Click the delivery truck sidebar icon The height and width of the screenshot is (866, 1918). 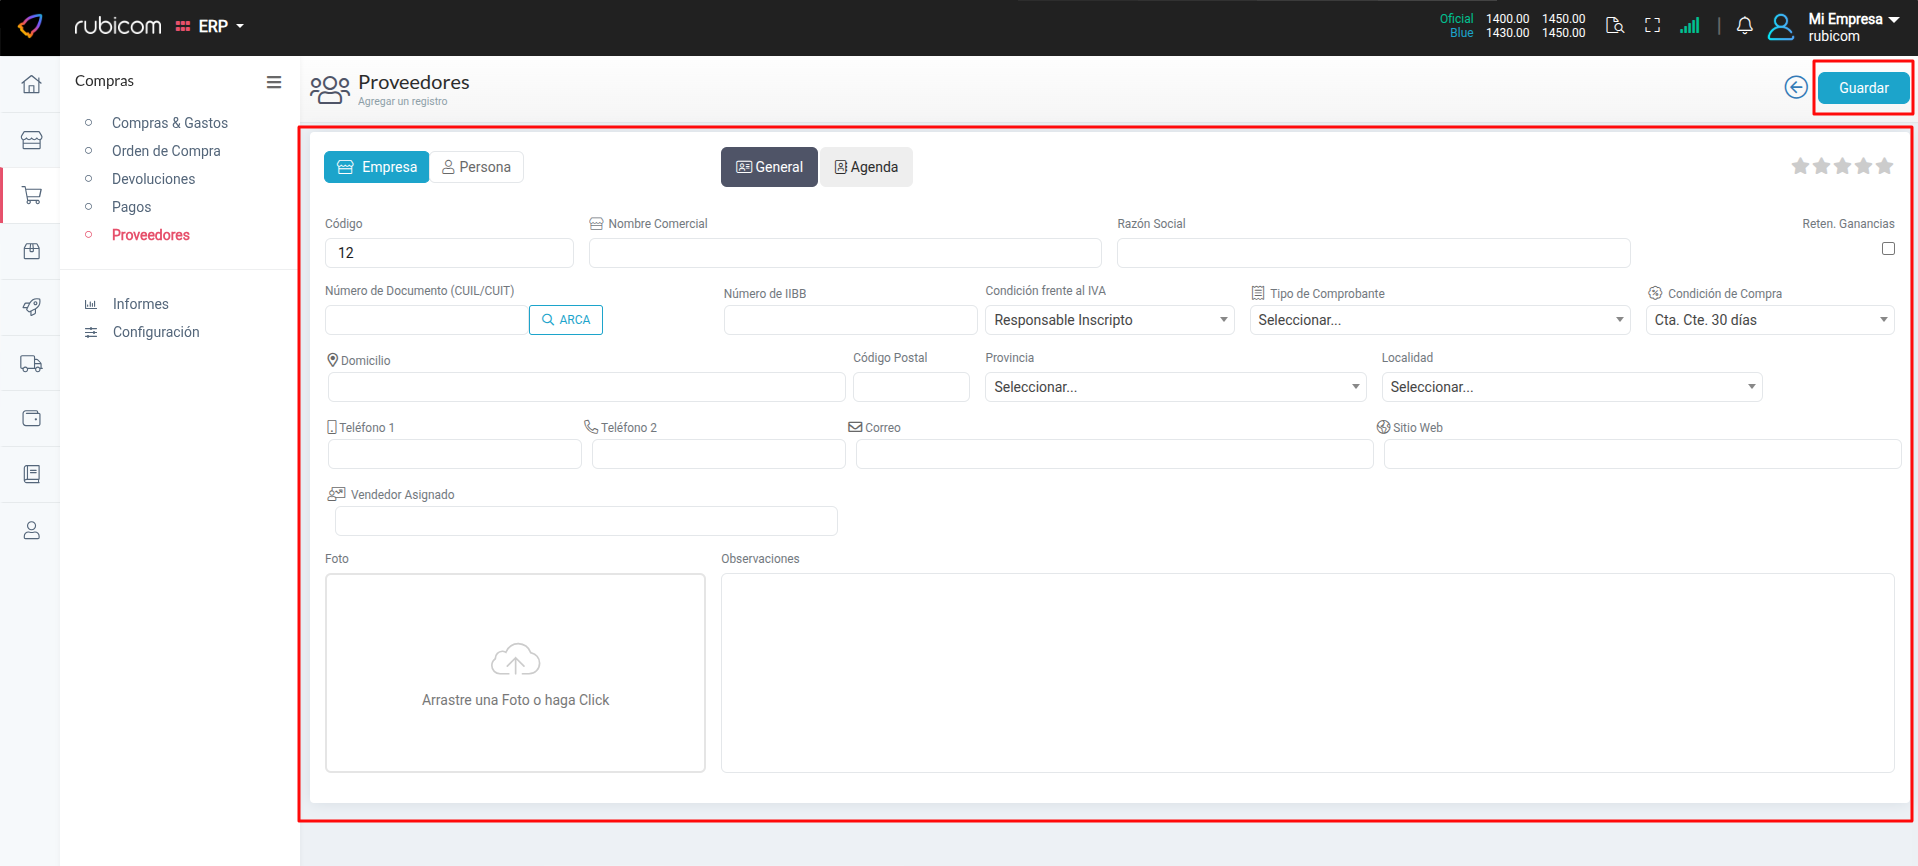pyautogui.click(x=31, y=364)
